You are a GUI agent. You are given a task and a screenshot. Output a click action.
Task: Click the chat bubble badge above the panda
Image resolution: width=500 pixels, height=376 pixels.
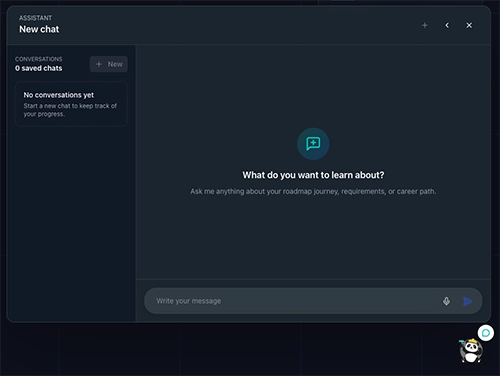click(x=486, y=333)
